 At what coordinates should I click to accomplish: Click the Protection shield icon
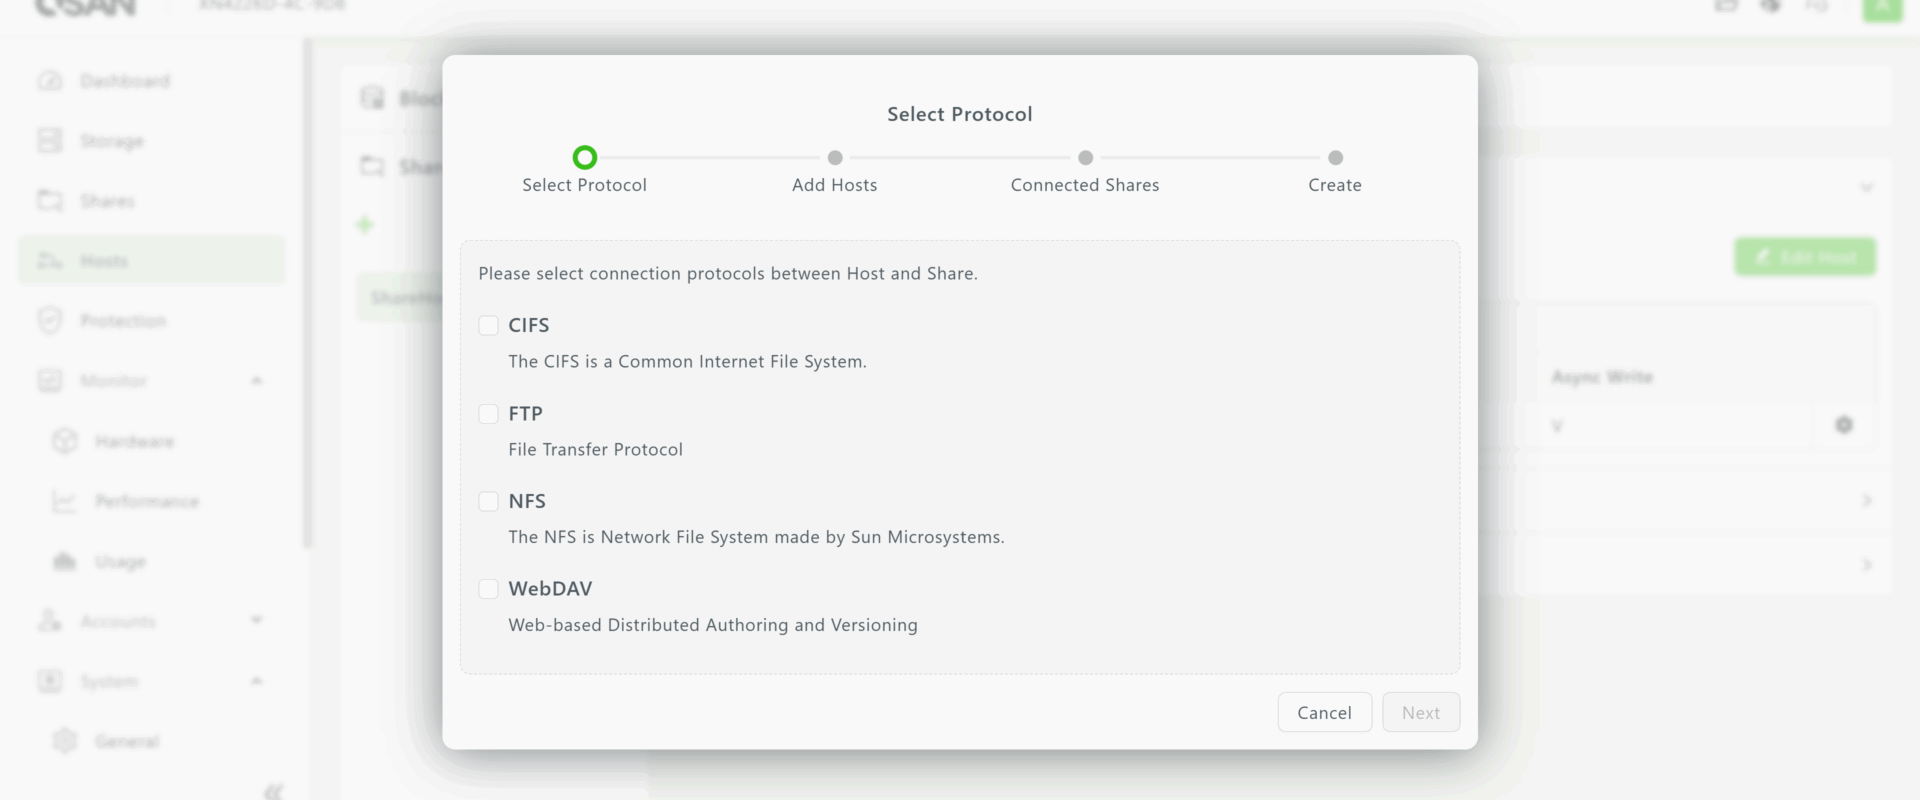pyautogui.click(x=50, y=321)
